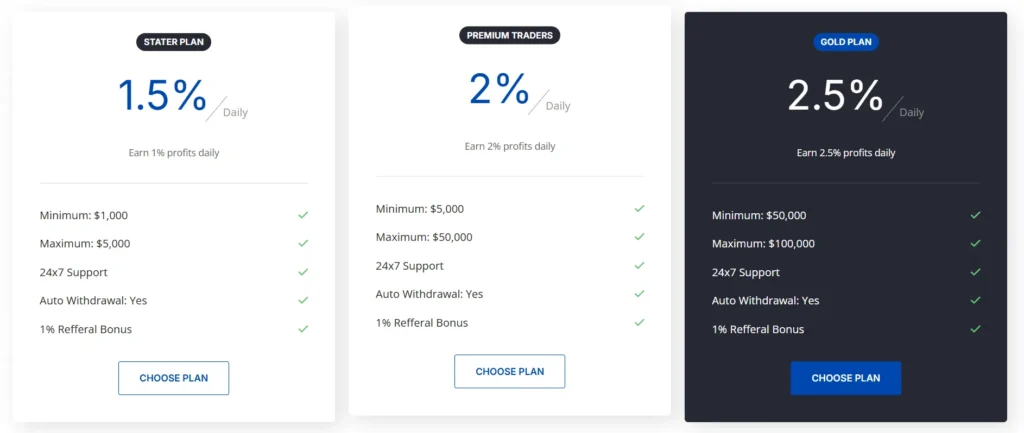Image resolution: width=1024 pixels, height=433 pixels.
Task: Click checkmark next to Stater 24x7 Support
Action: pyautogui.click(x=303, y=272)
